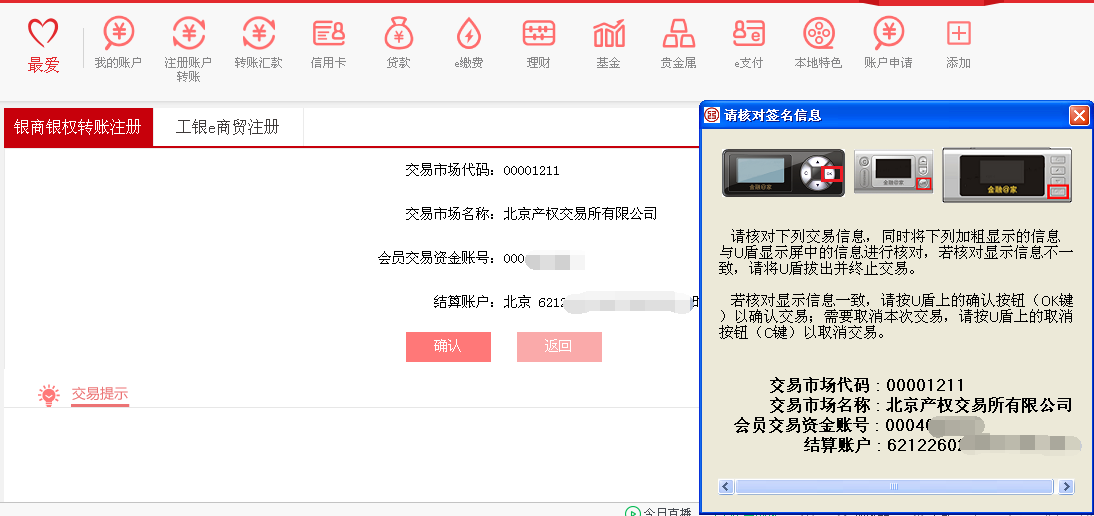Screen dimensions: 1094x516
Task: Open the 最爱 favorites heart icon
Action: click(43, 45)
